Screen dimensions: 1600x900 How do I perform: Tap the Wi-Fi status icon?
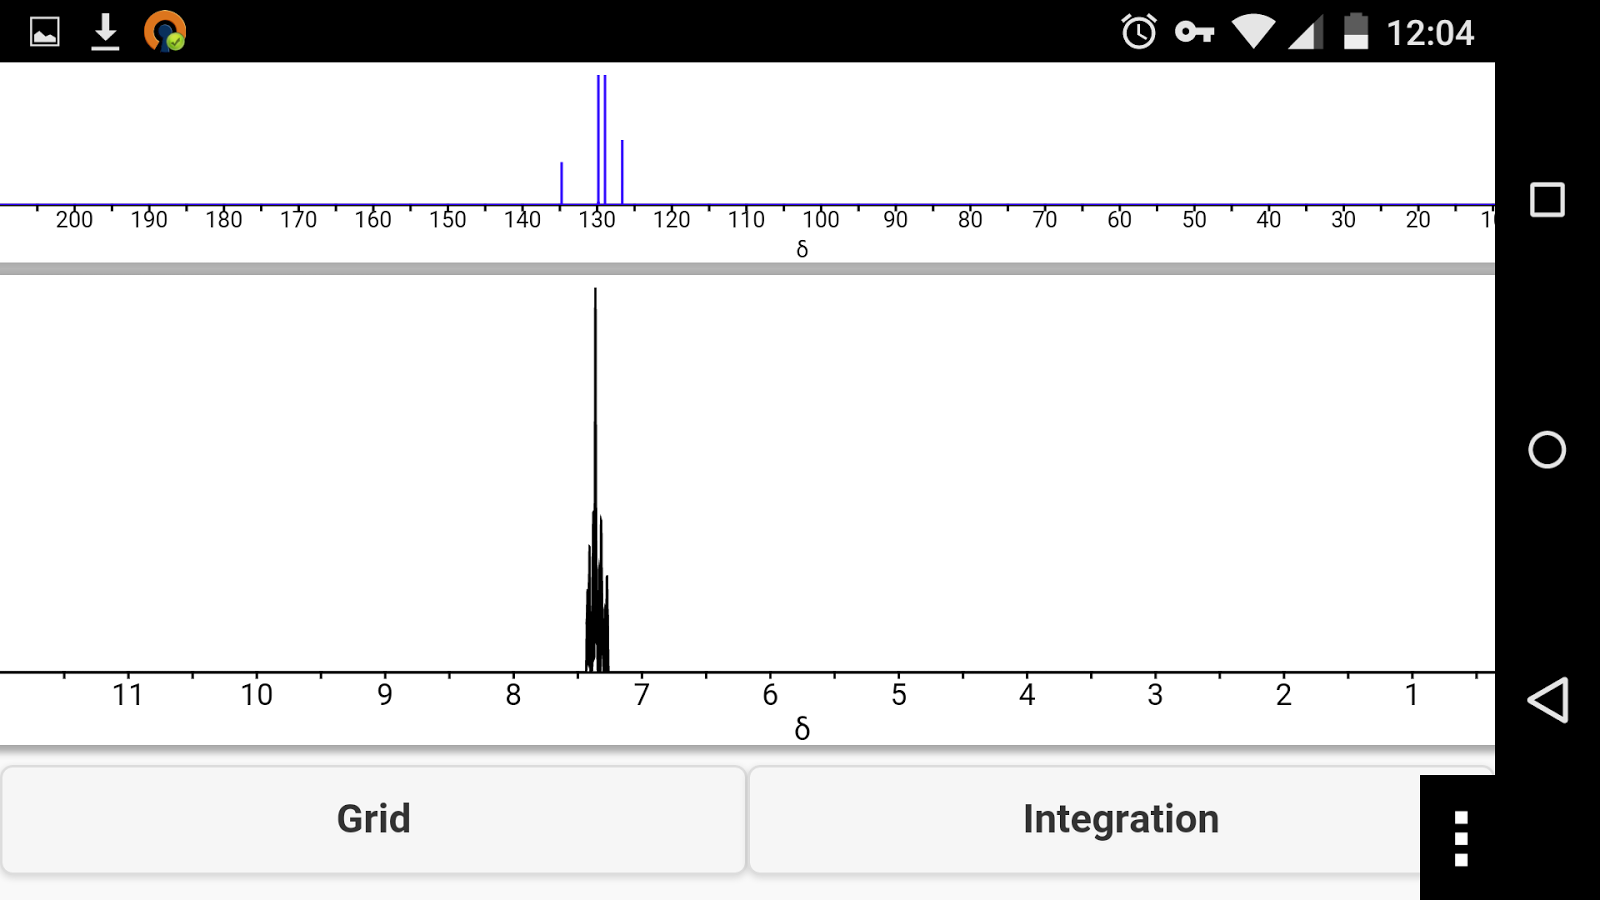point(1255,32)
